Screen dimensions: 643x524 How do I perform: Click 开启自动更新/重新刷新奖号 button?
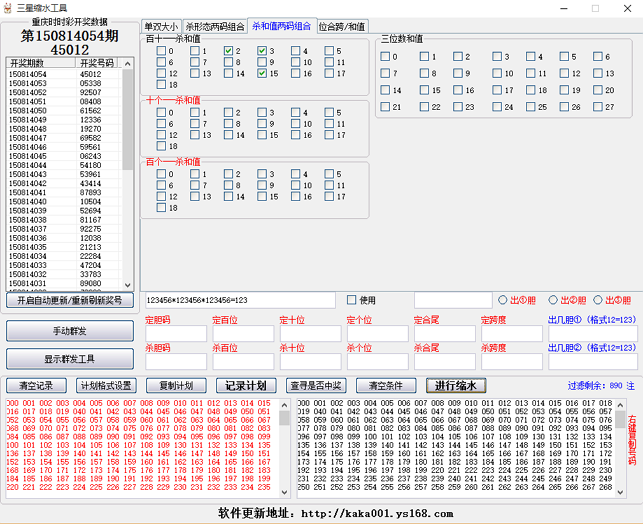70,301
